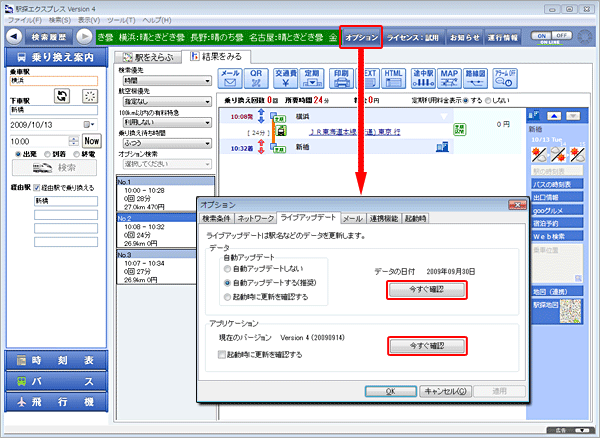Select route result No.1 10:00 - 10:28
Image resolution: width=600 pixels, height=438 pixels.
(x=165, y=194)
